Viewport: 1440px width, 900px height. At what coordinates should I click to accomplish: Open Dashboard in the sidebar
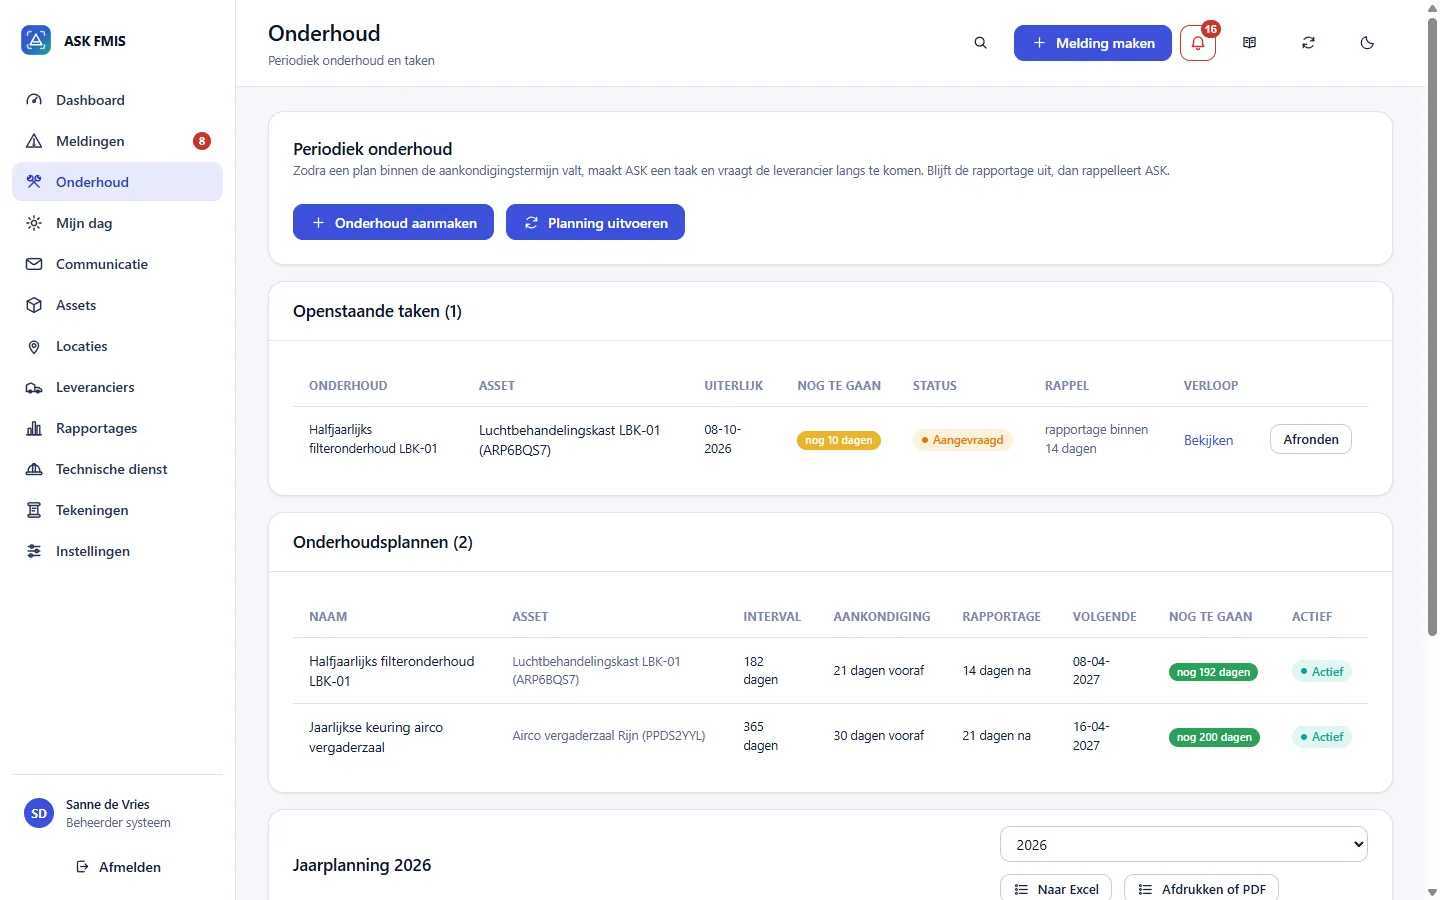(117, 100)
